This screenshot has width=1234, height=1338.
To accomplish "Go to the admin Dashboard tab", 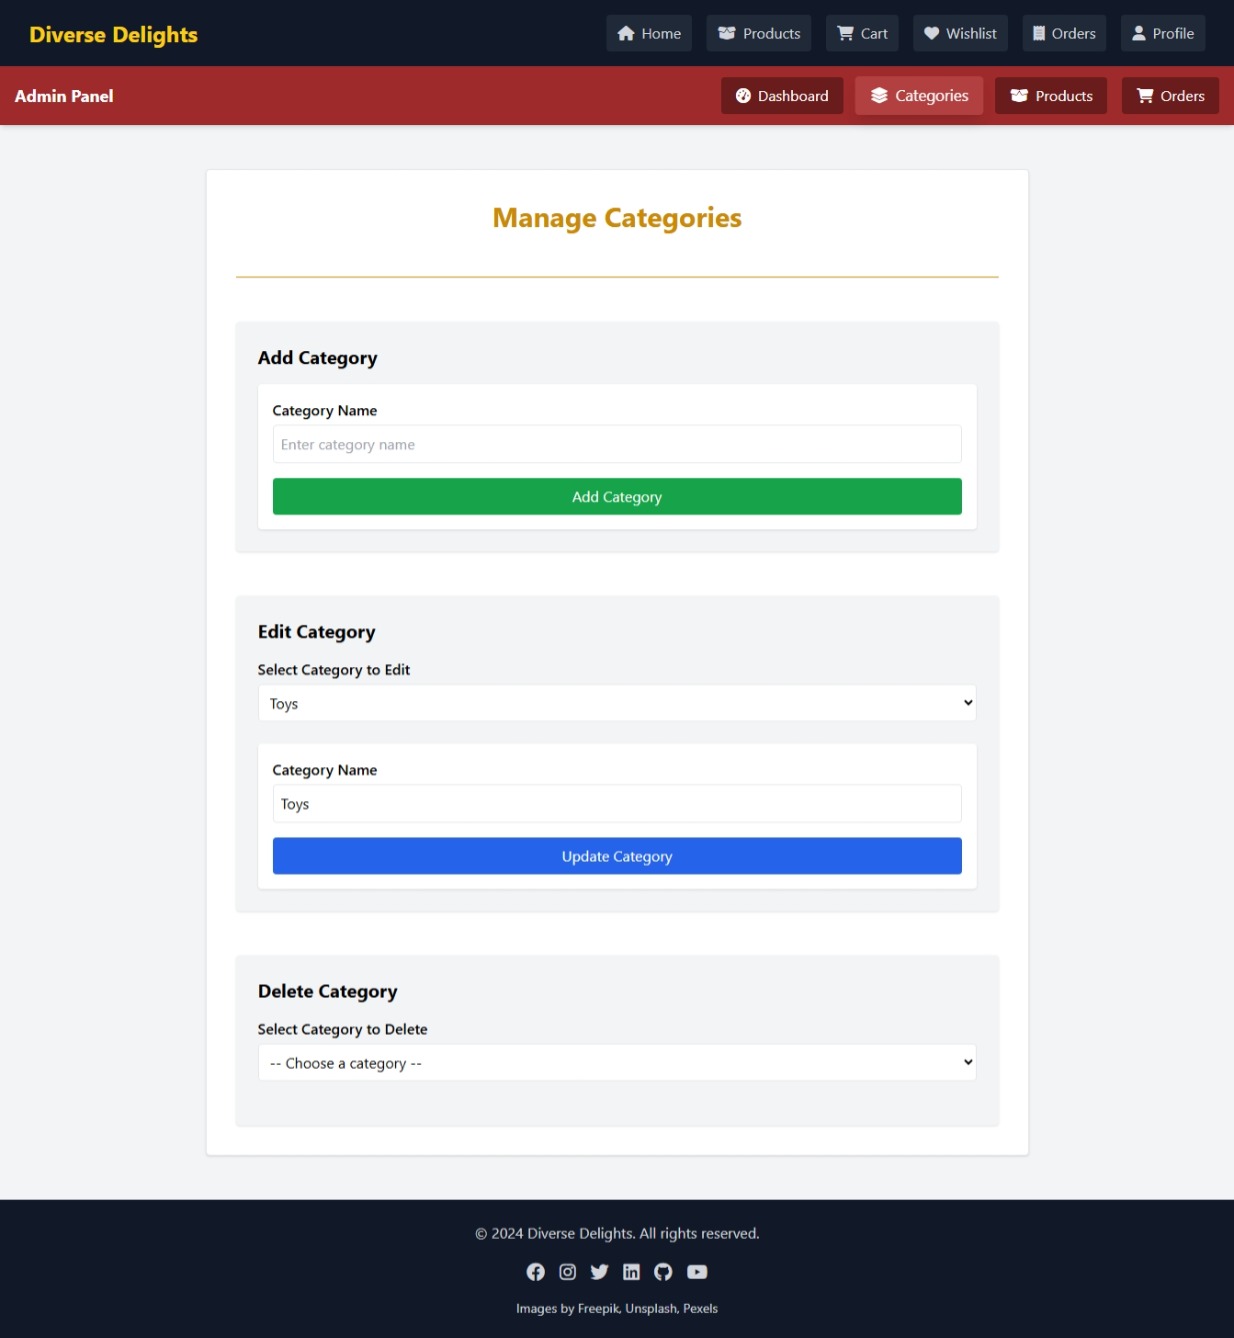I will tap(782, 96).
